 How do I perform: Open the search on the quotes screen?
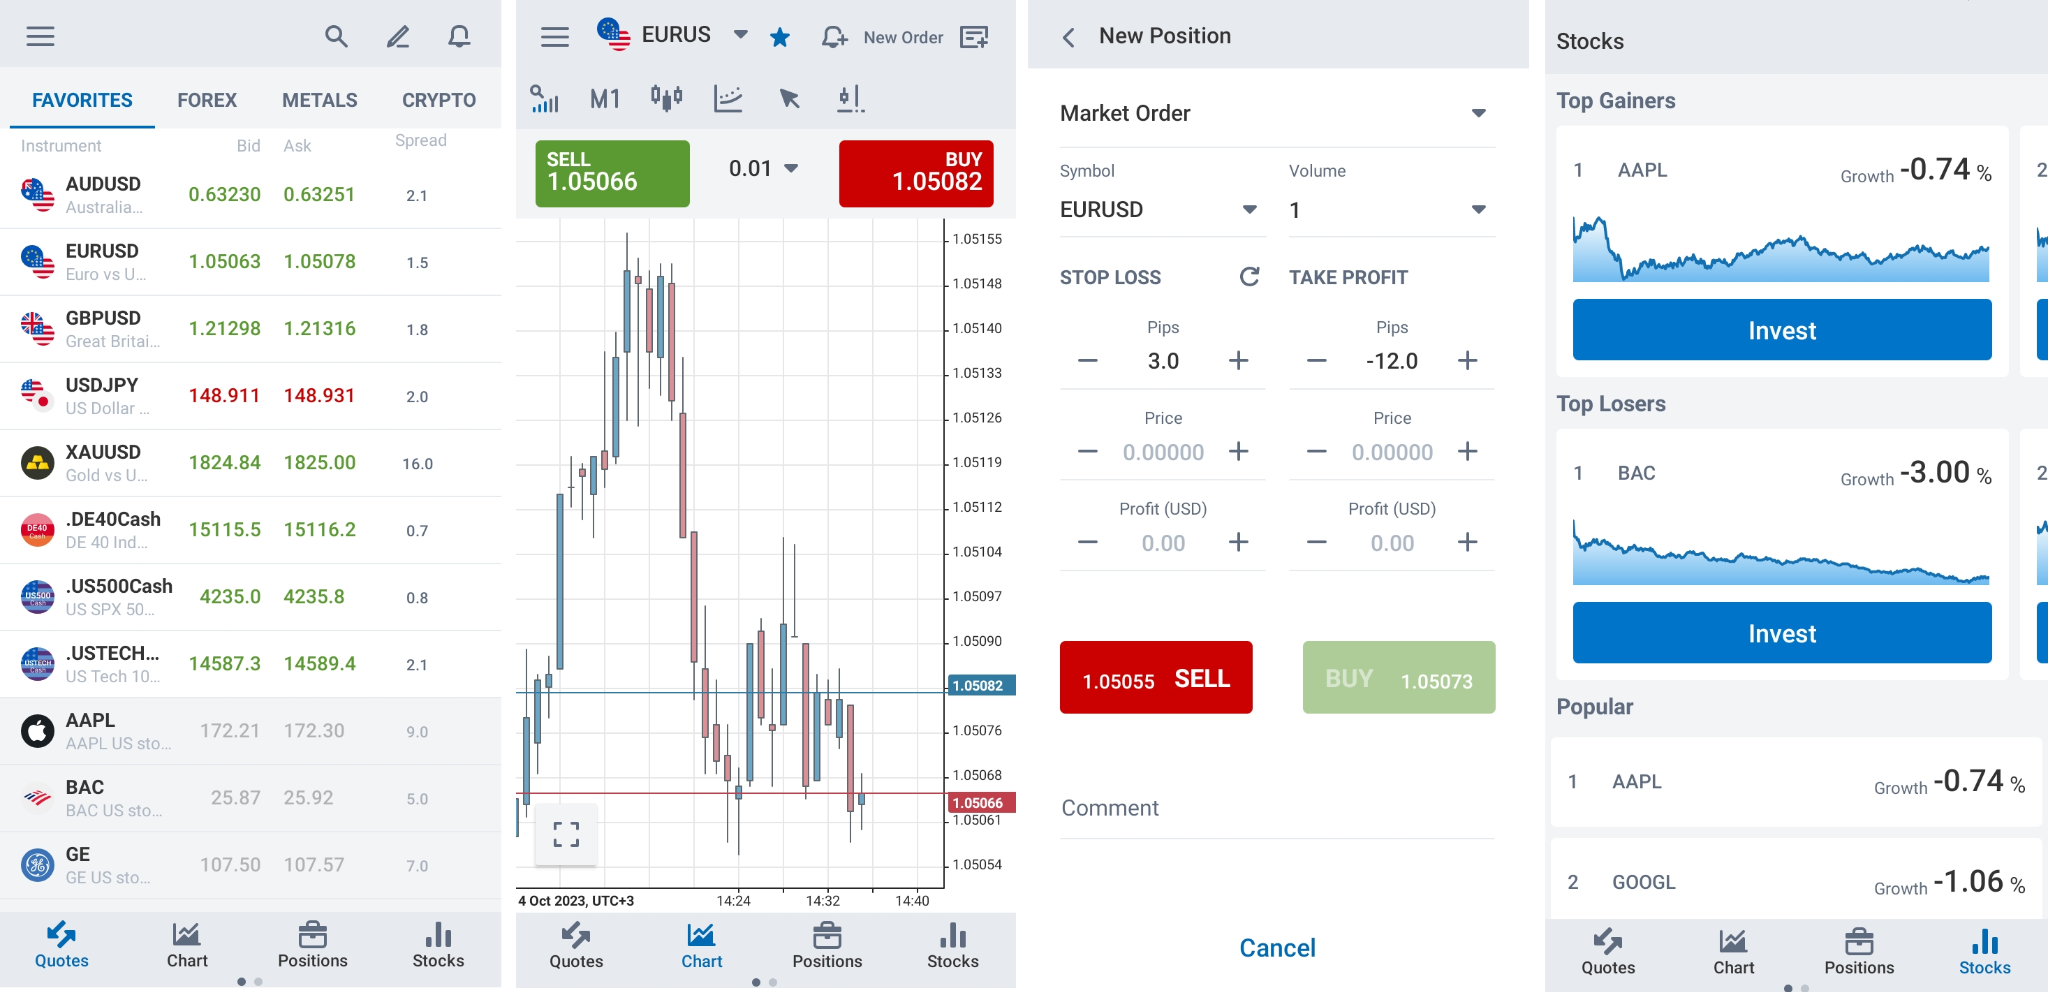pyautogui.click(x=336, y=36)
